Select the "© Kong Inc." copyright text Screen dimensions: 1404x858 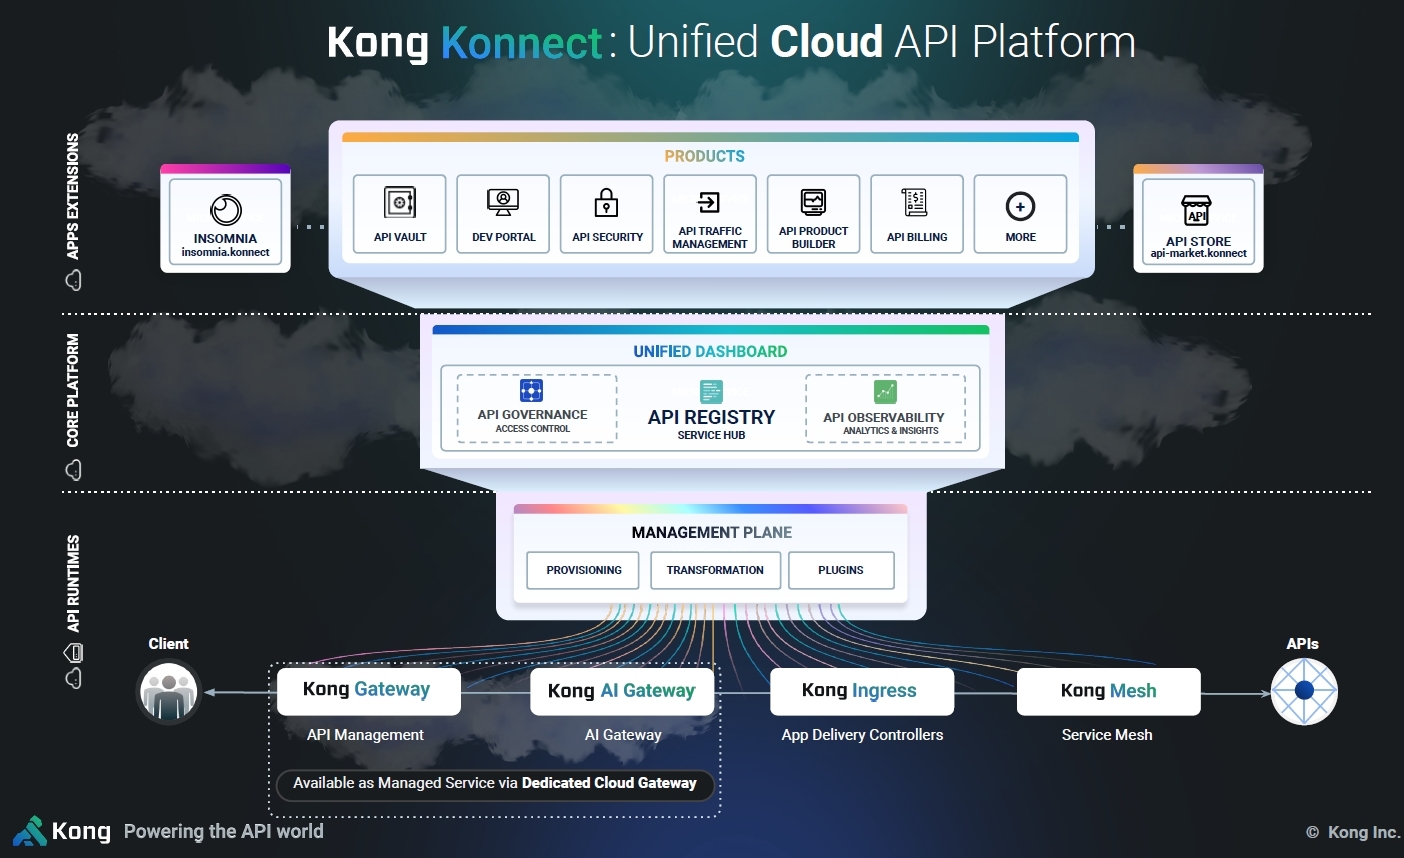(1352, 832)
